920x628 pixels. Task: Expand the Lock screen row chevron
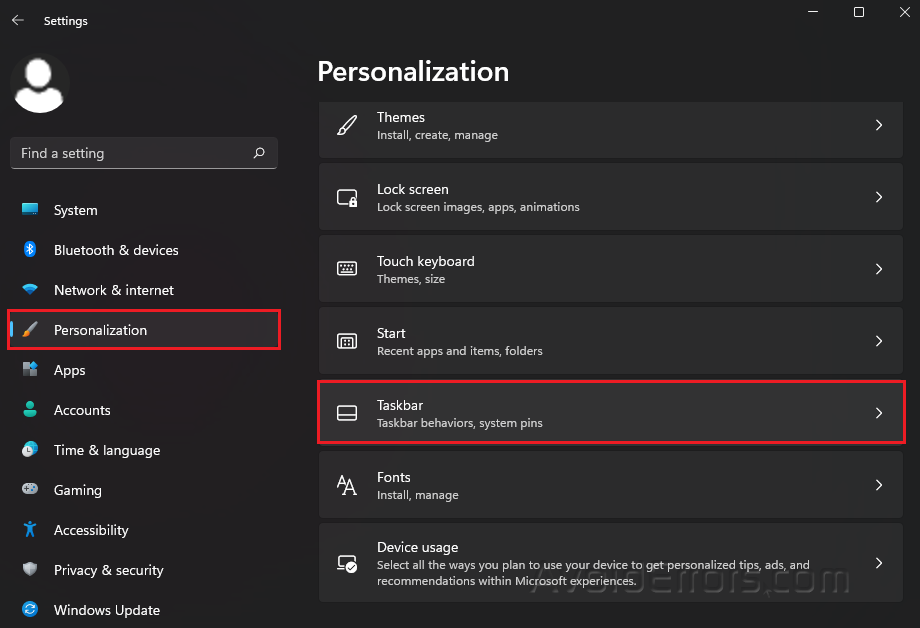(879, 197)
